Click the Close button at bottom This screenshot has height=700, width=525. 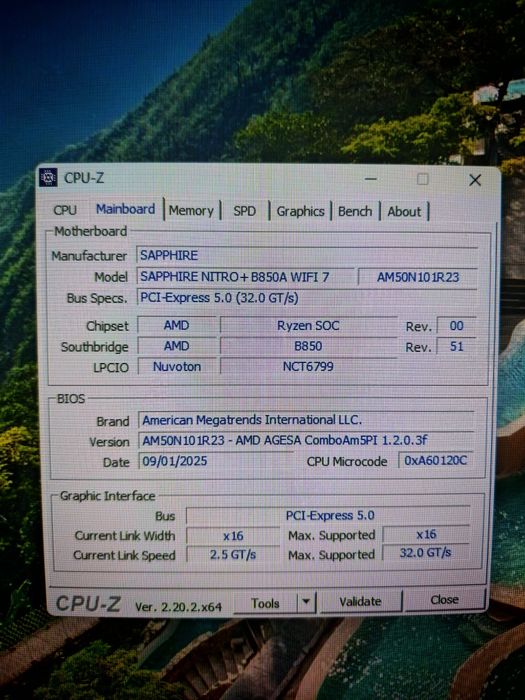444,600
